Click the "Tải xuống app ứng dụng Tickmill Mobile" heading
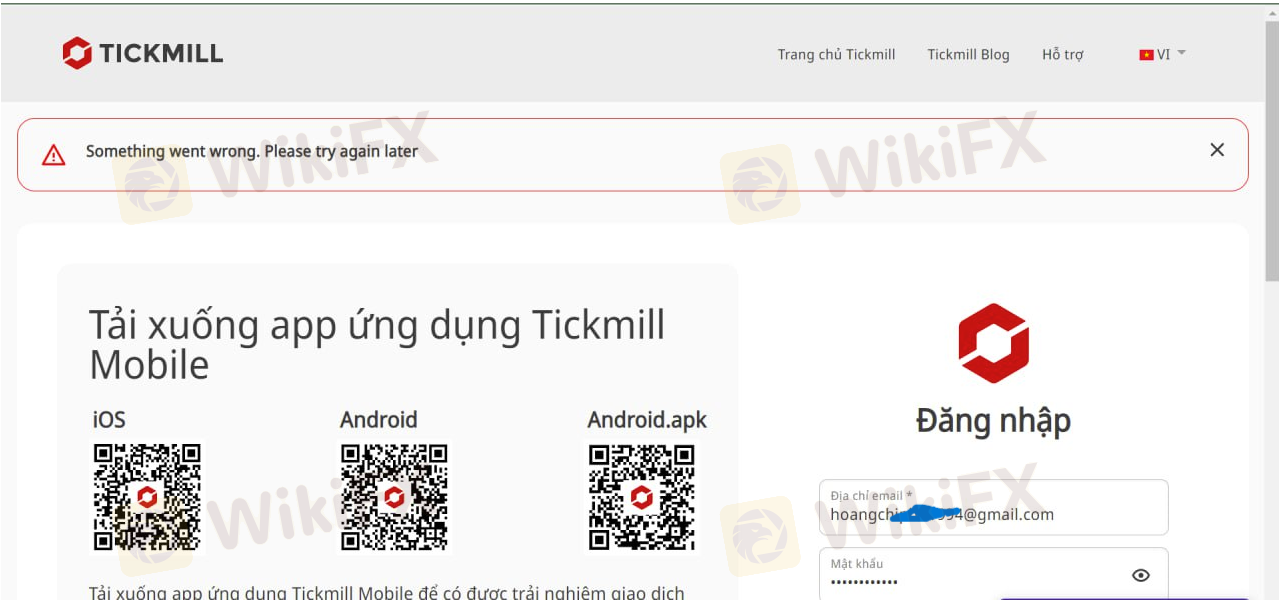 pos(377,345)
